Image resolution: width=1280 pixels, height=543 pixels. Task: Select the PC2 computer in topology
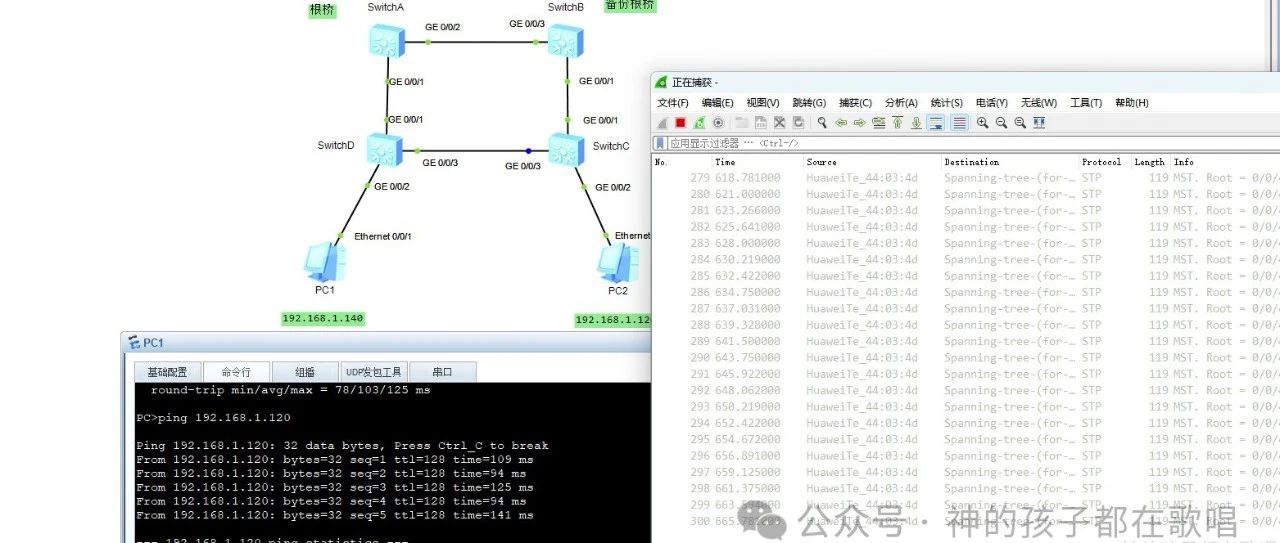point(618,262)
